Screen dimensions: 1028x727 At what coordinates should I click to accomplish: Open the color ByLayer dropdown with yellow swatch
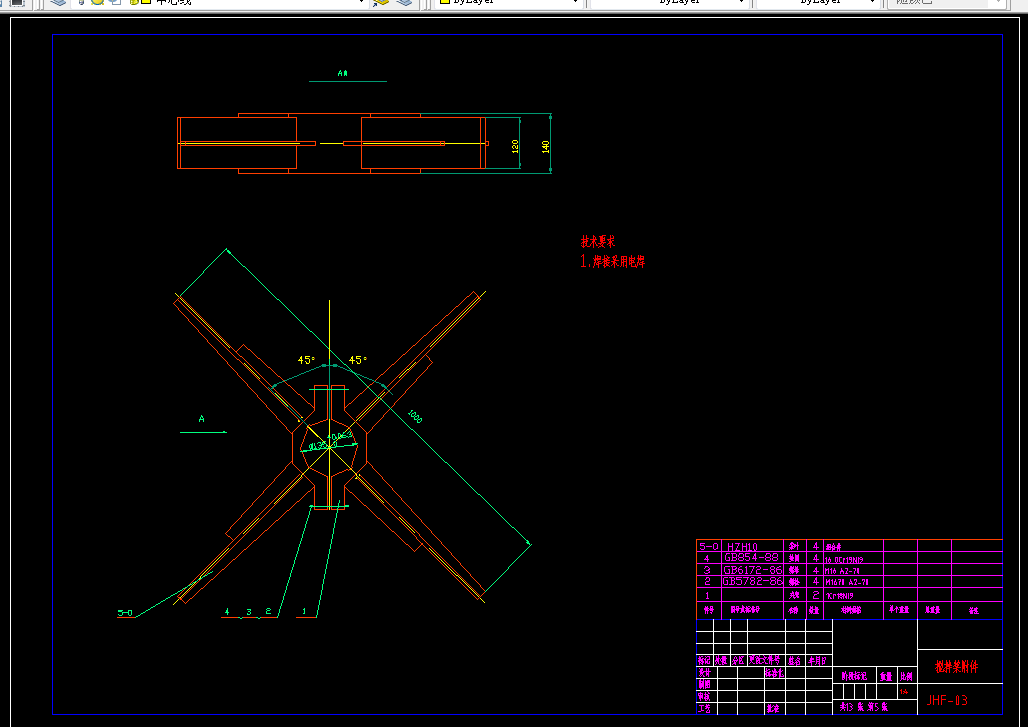tap(509, 2)
